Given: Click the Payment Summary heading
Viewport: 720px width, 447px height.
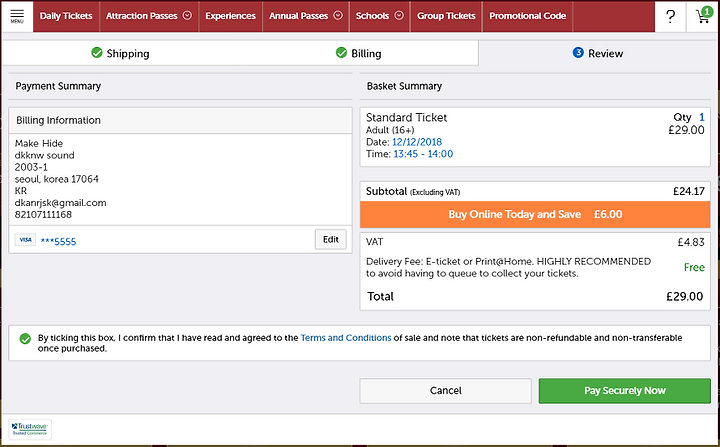Looking at the screenshot, I should [58, 86].
